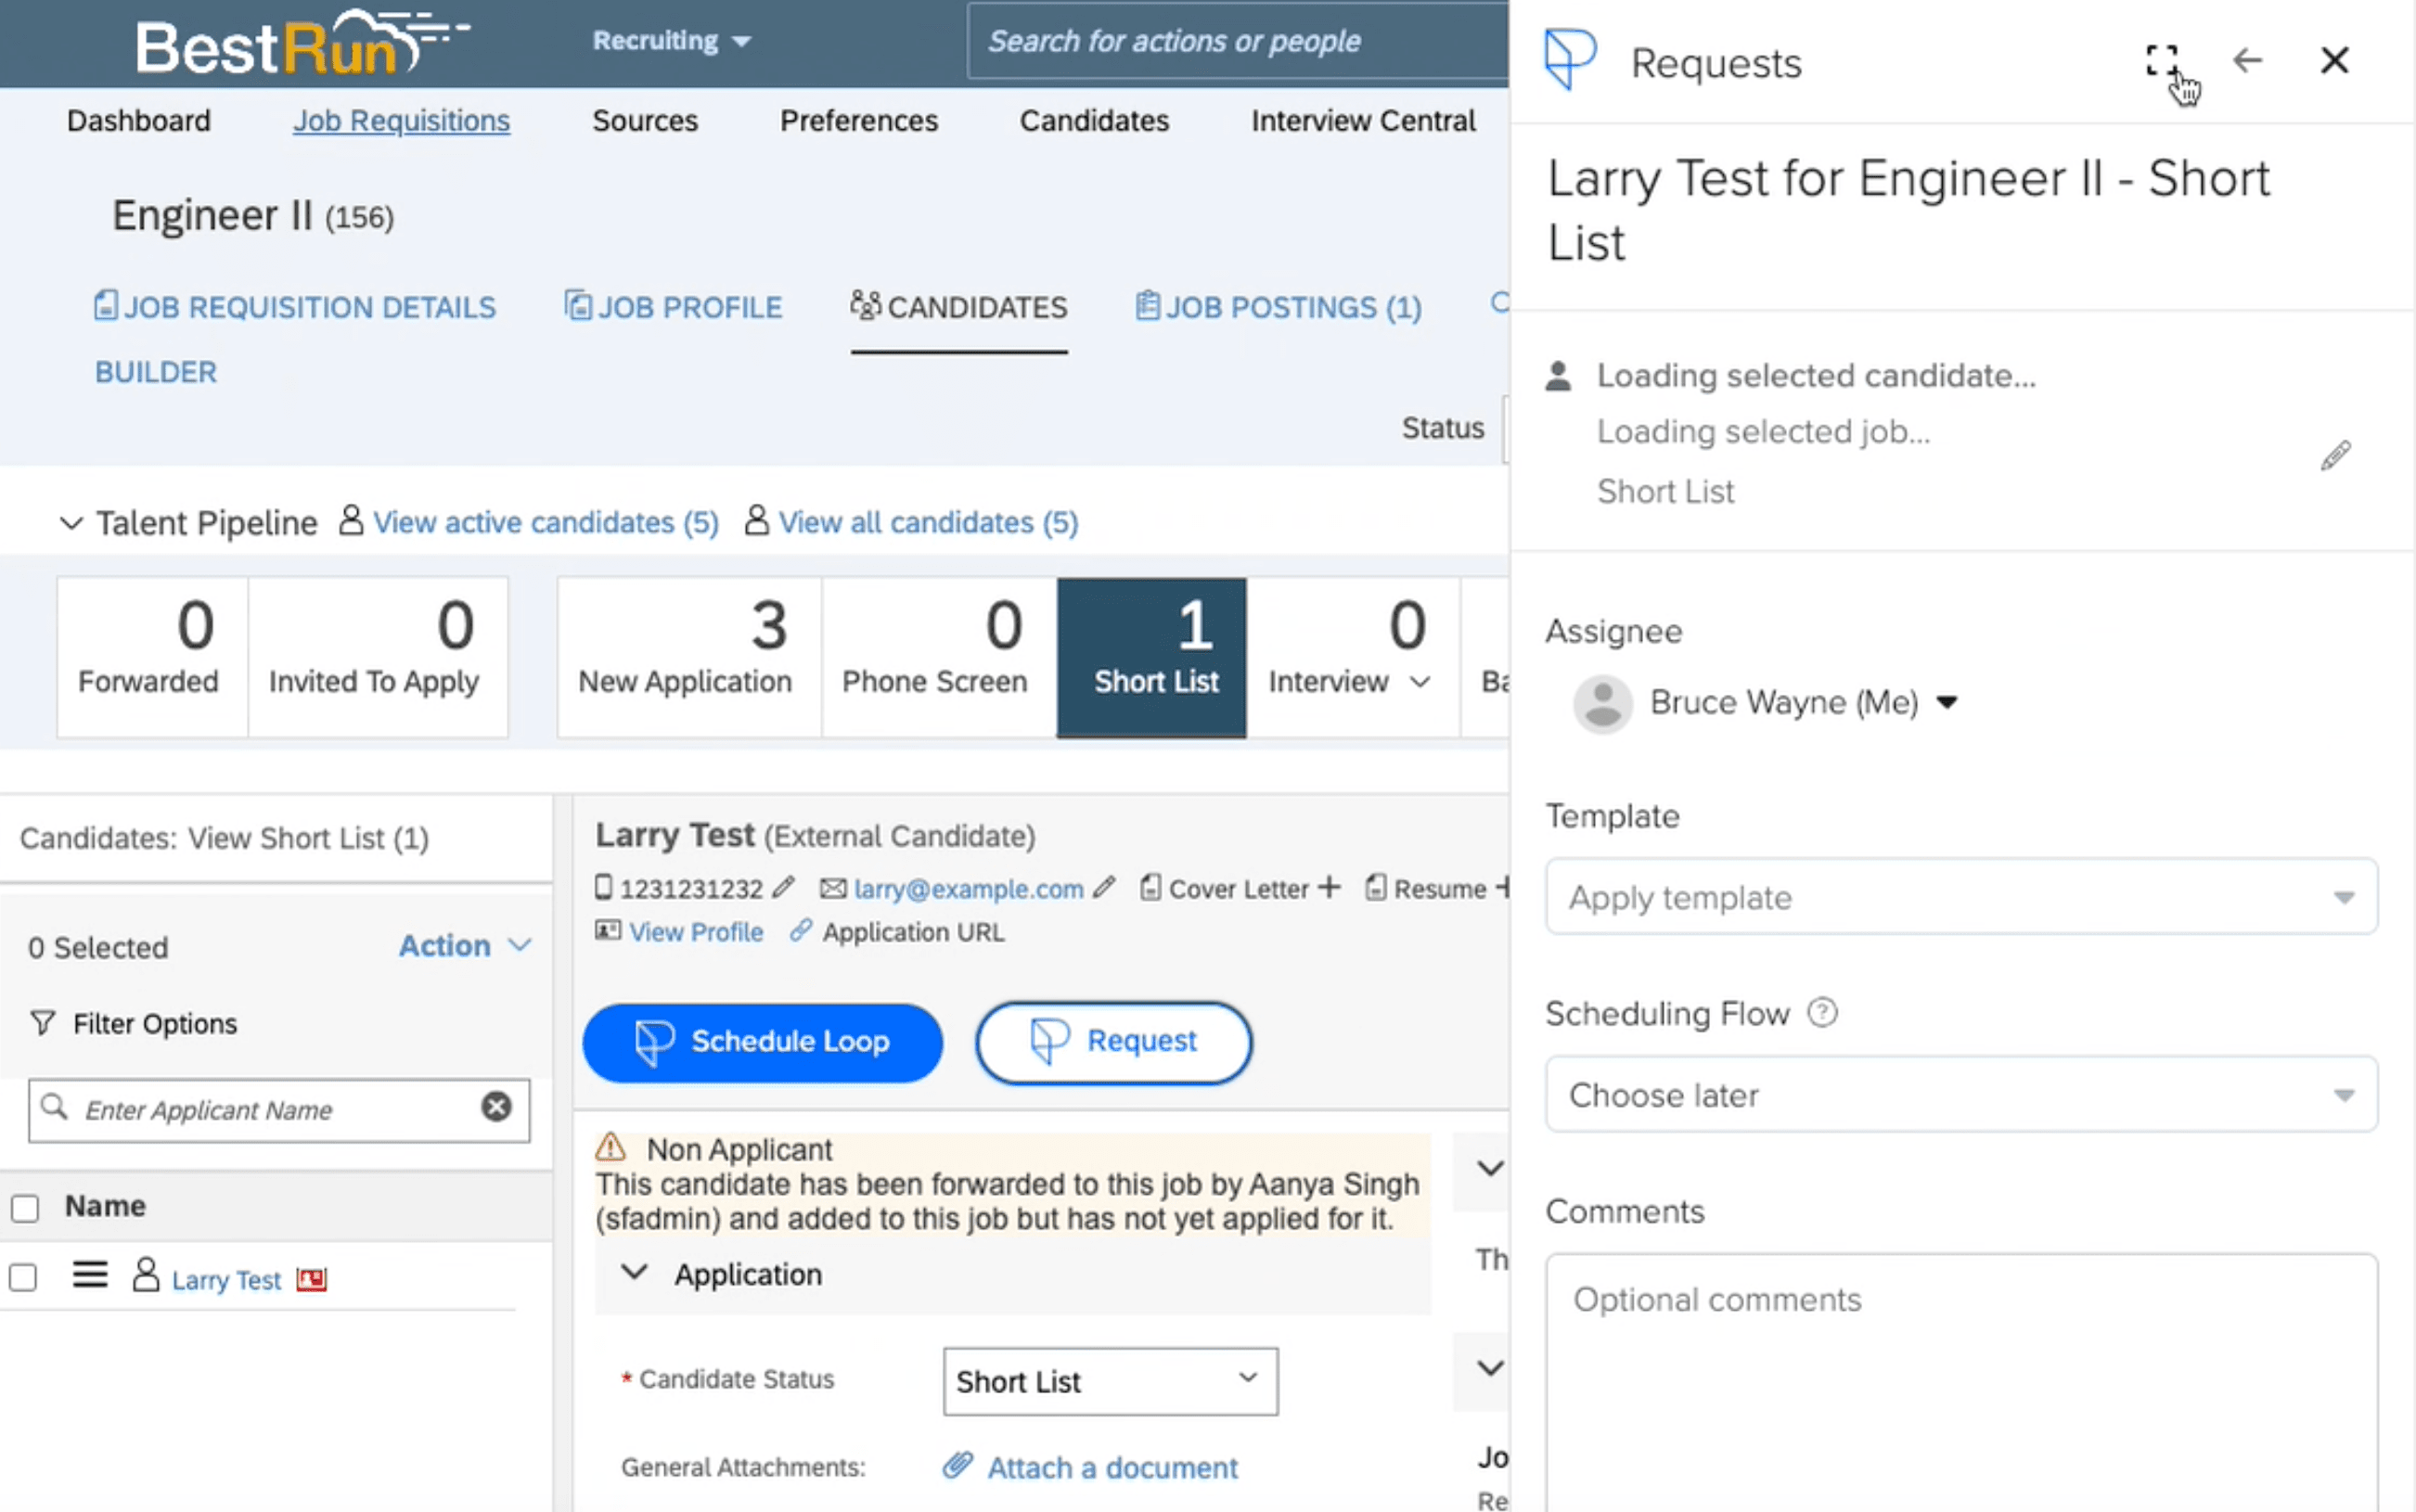Collapse the Talent Pipeline section
The image size is (2416, 1512).
coord(70,523)
